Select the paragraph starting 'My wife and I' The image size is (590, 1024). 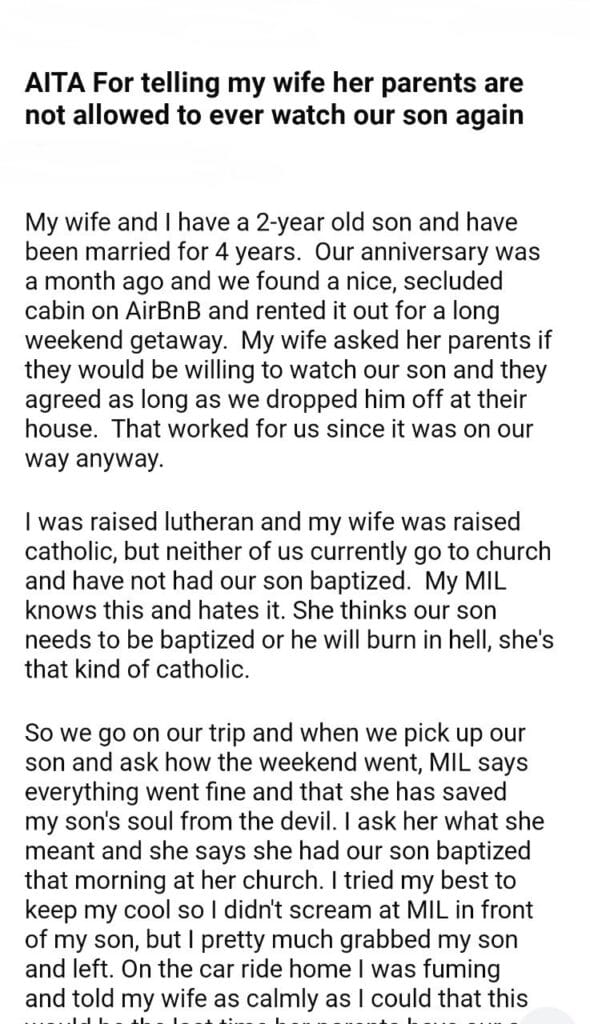pos(288,340)
